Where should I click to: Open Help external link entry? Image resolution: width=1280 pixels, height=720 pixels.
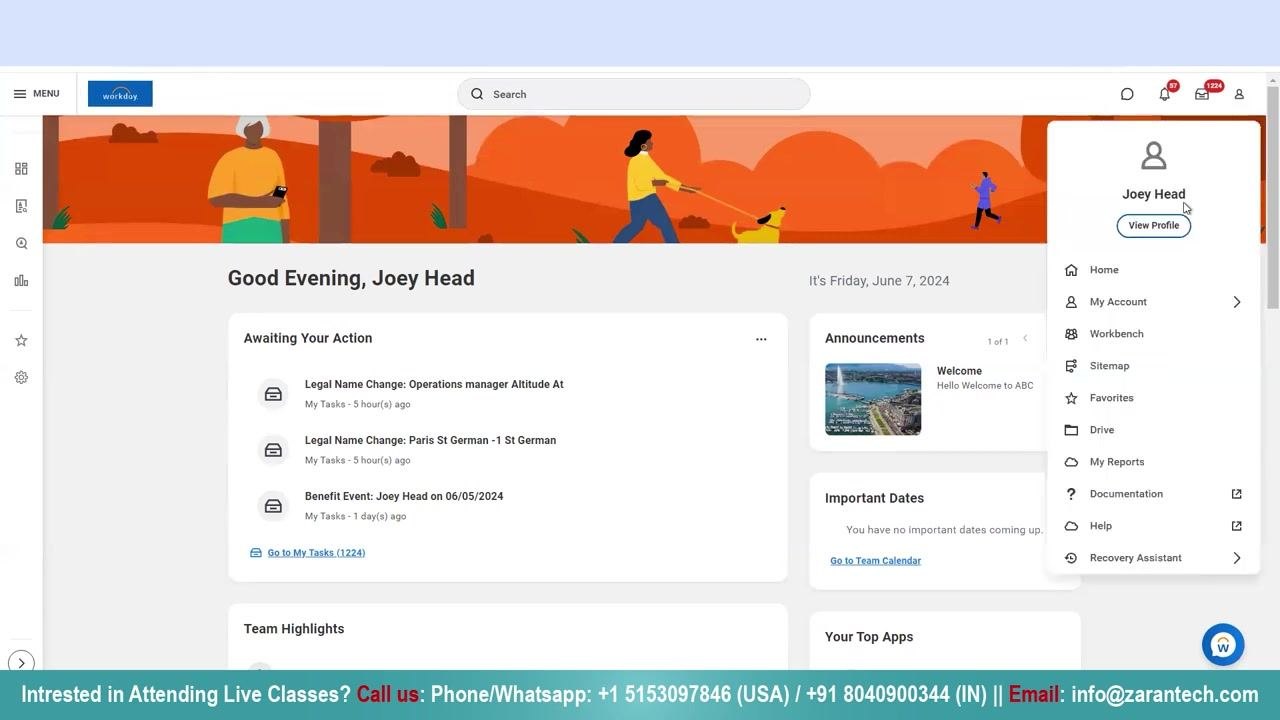coord(1153,526)
